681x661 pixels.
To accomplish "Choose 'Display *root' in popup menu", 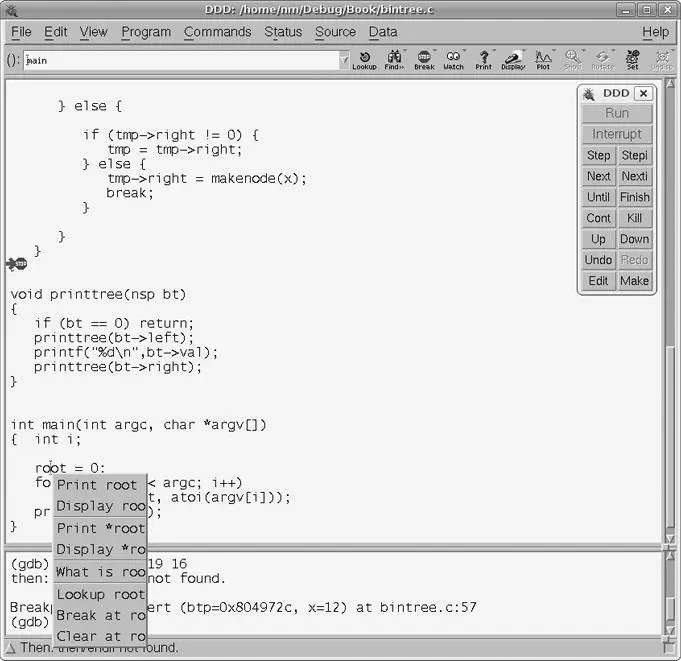I will (x=100, y=549).
